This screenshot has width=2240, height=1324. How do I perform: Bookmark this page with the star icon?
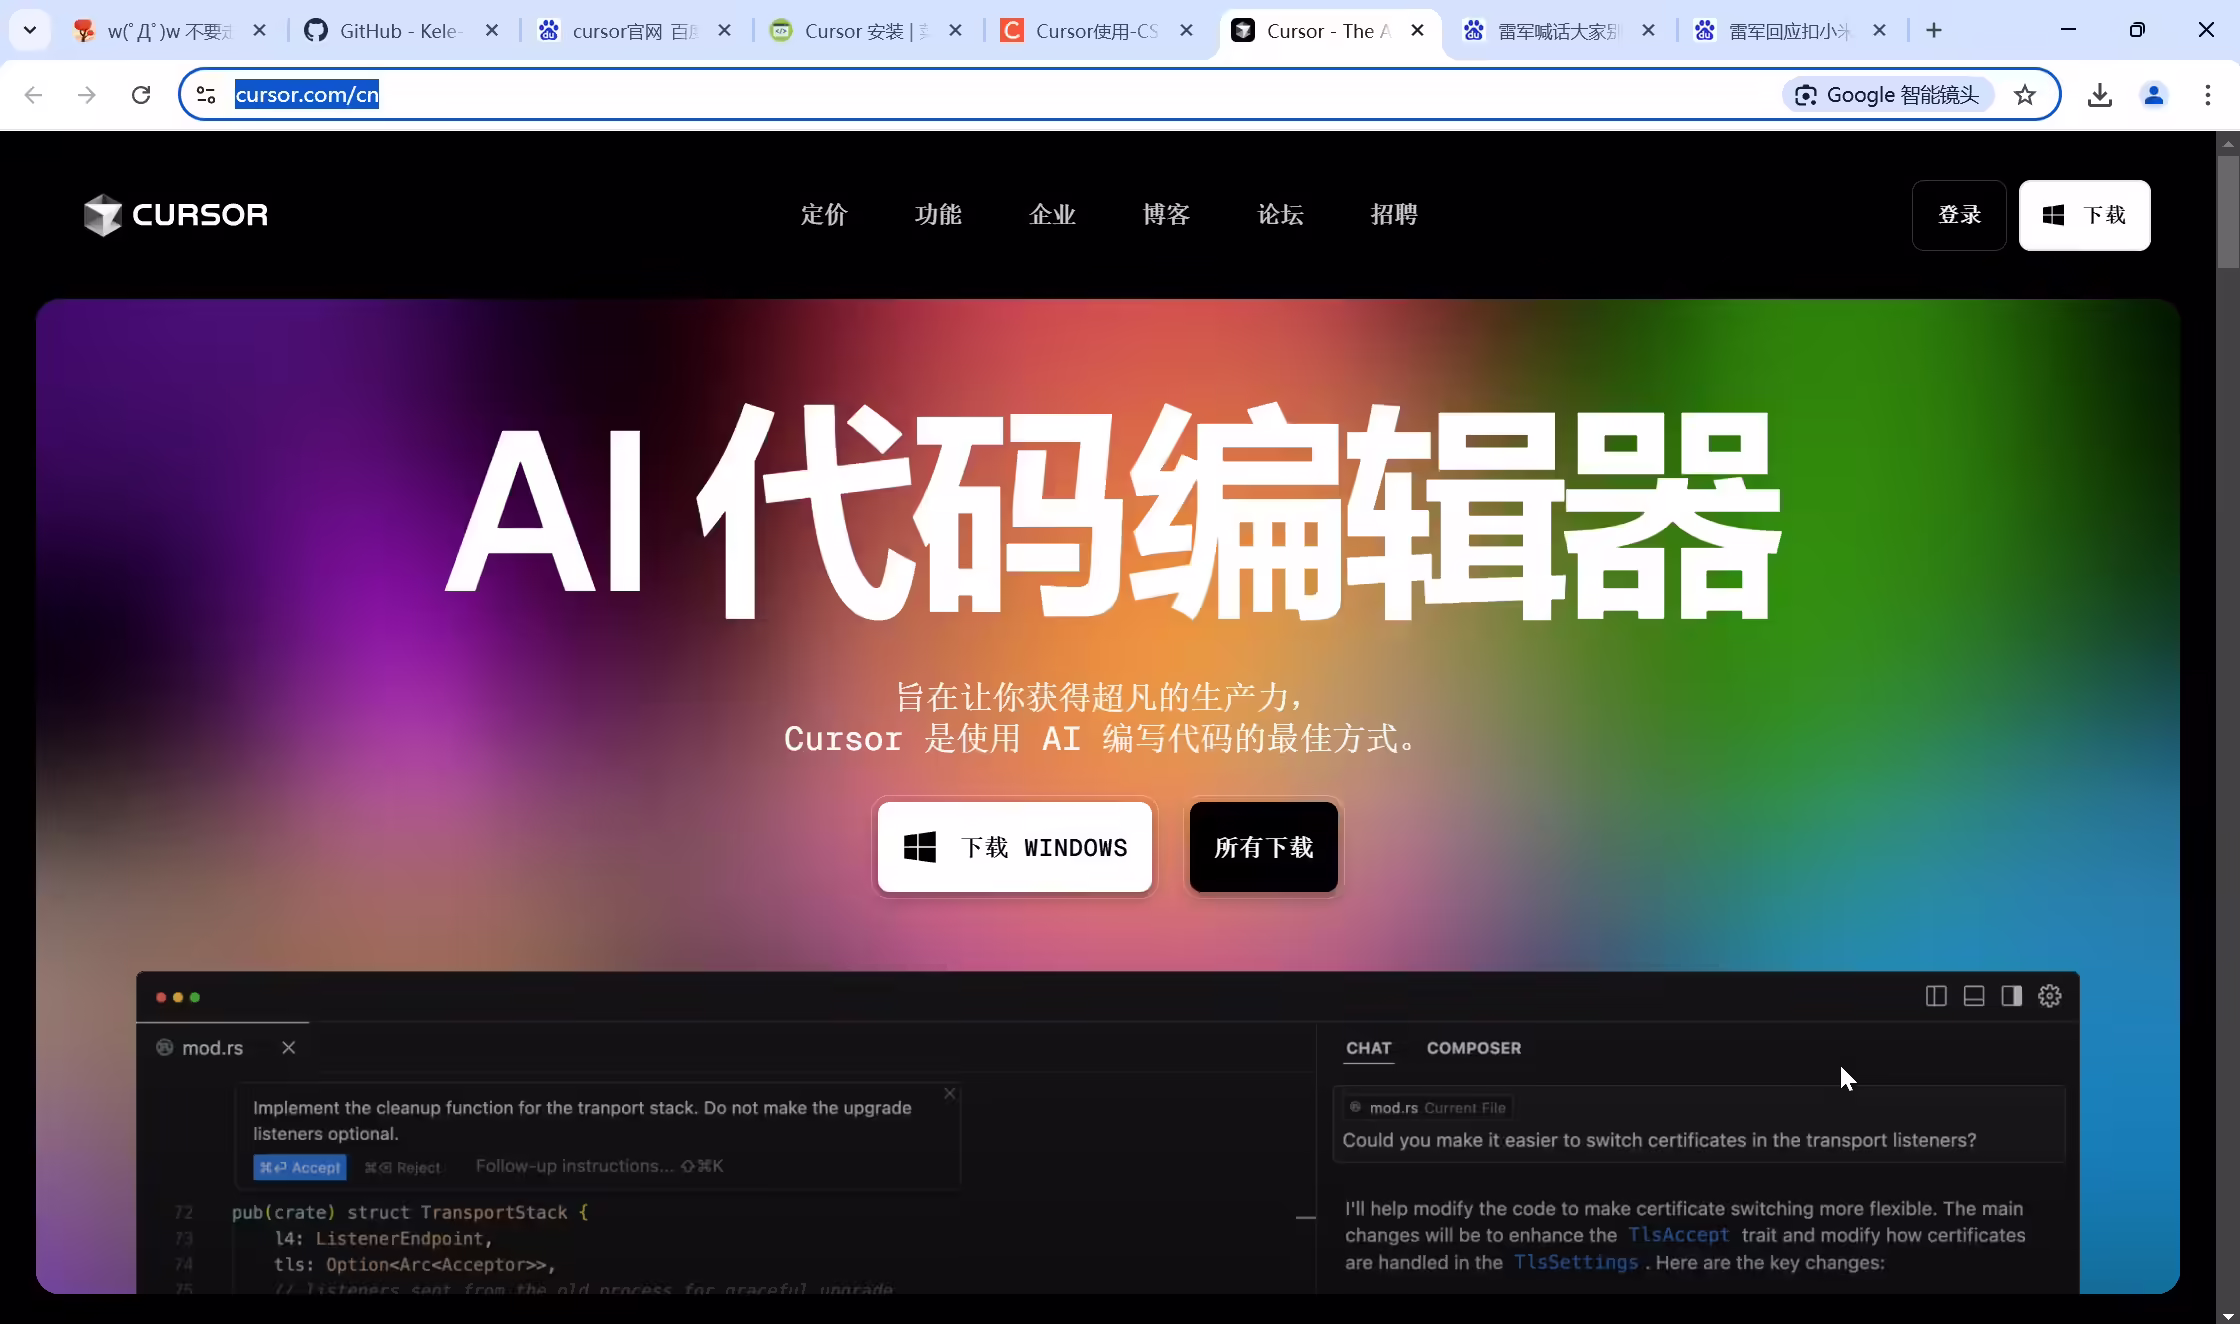point(2025,95)
